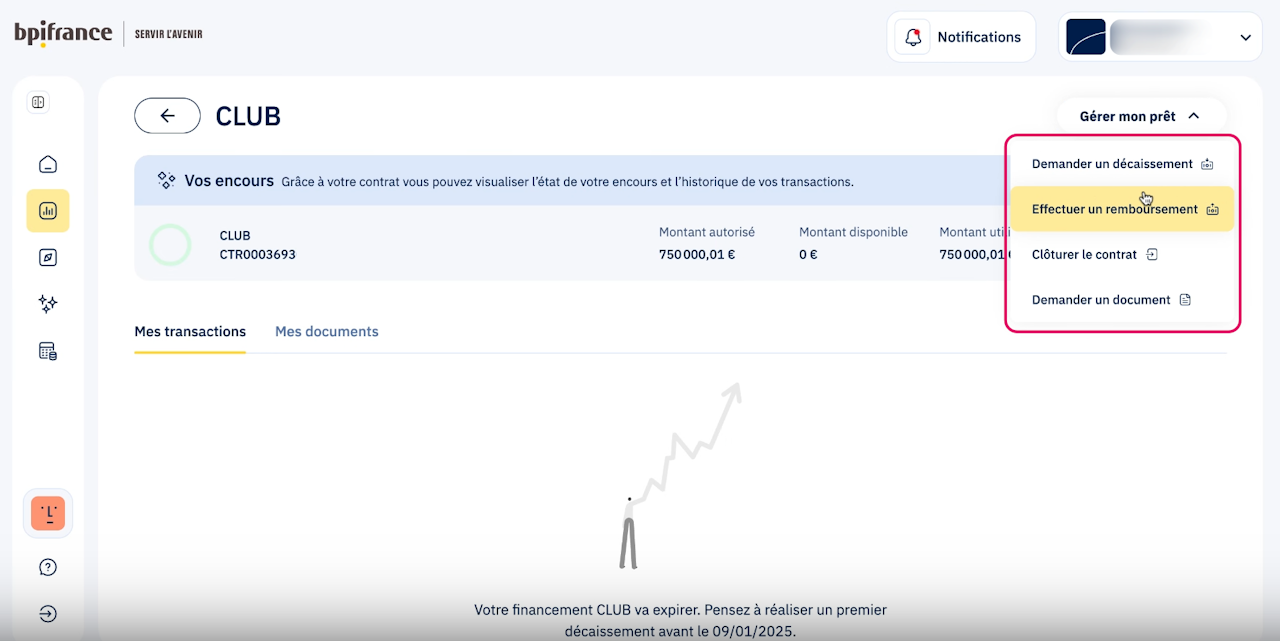Open the sparkles icon in sidebar

tap(48, 304)
